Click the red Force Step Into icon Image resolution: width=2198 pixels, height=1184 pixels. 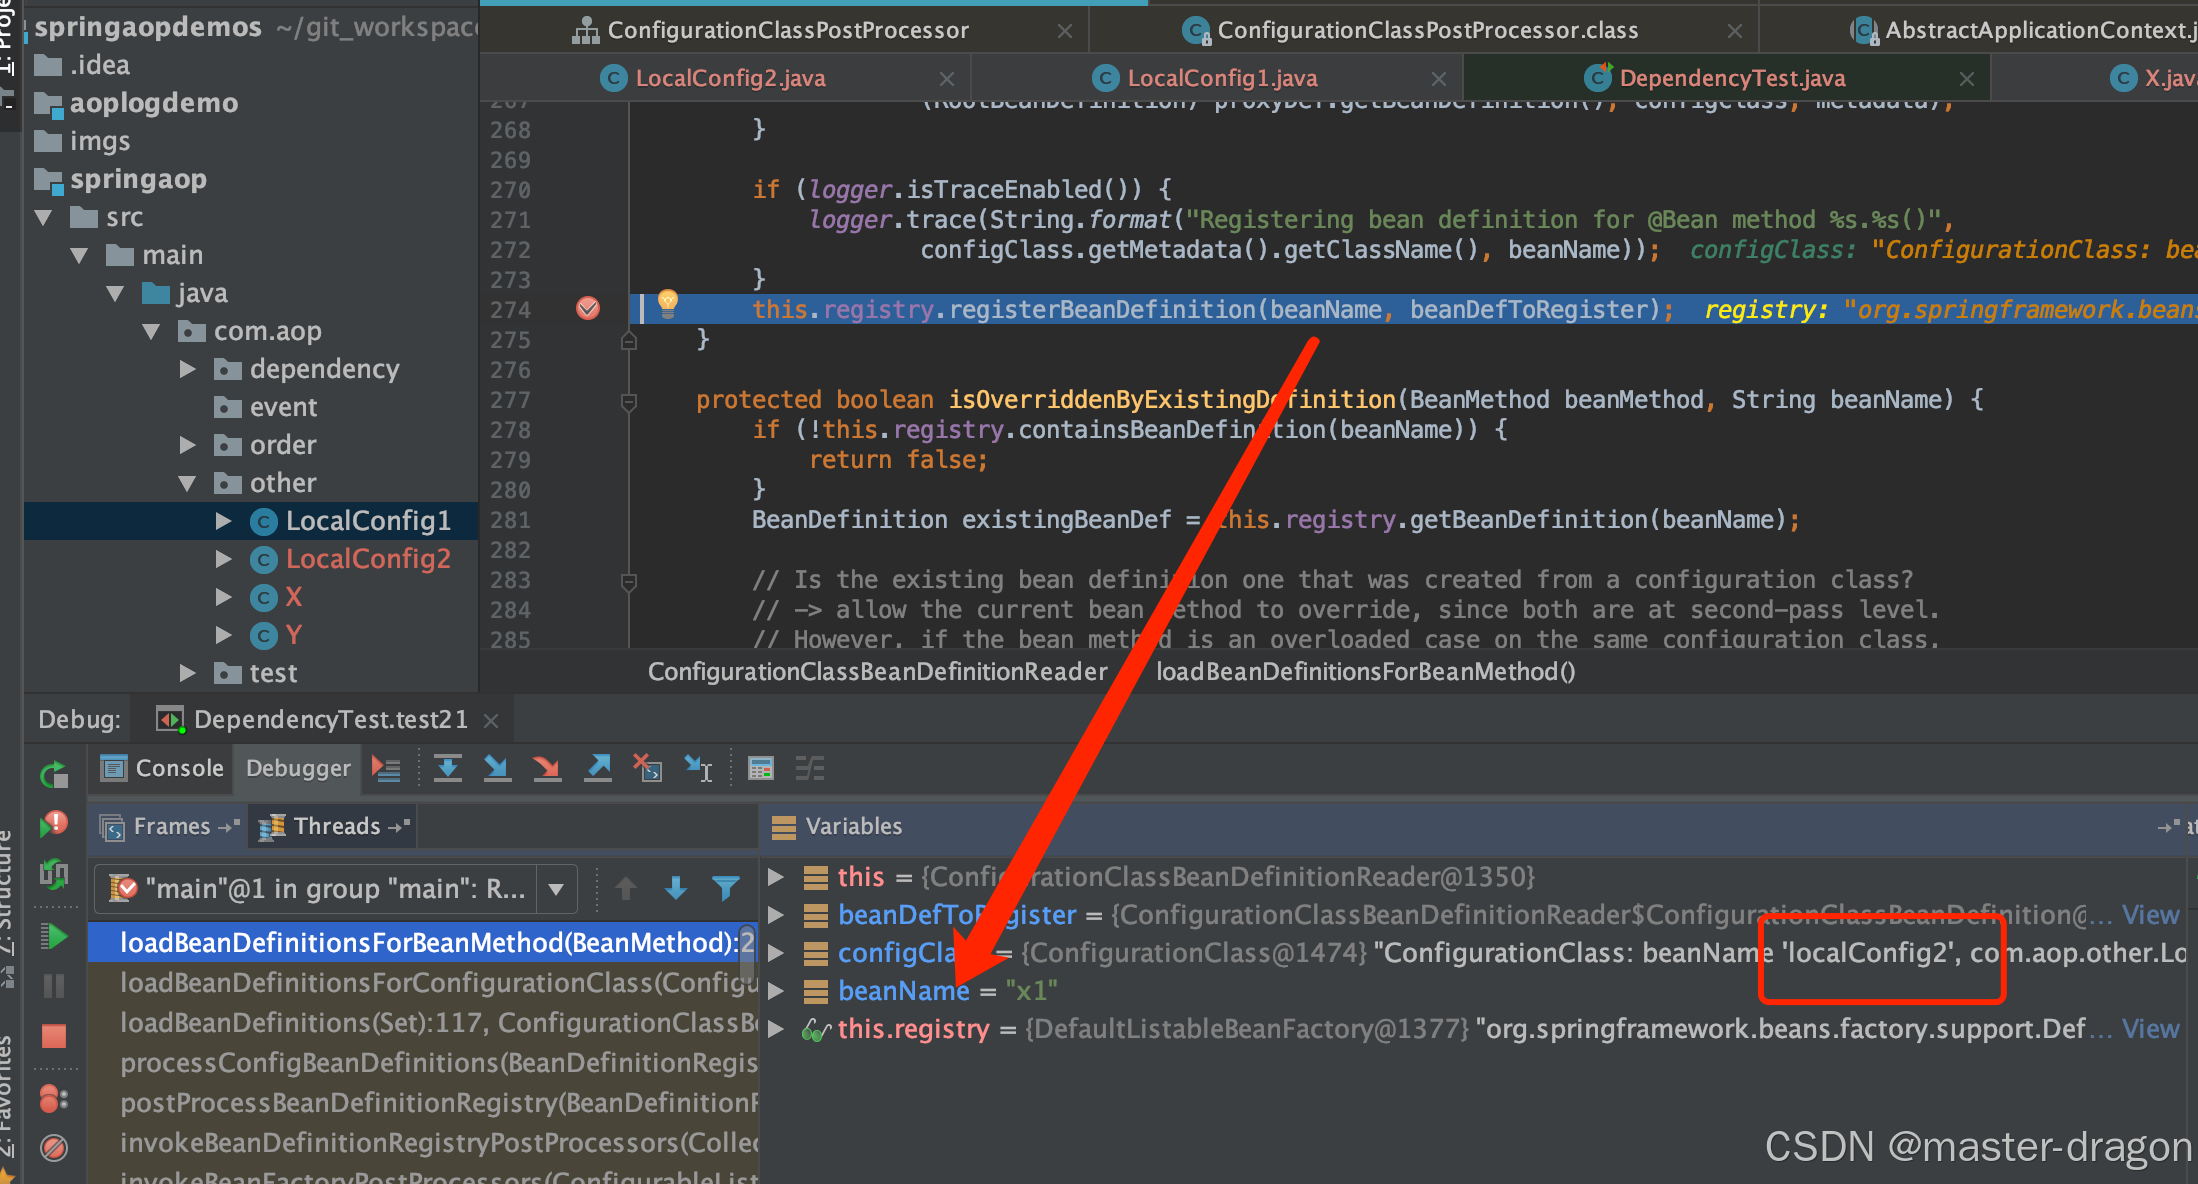coord(547,768)
